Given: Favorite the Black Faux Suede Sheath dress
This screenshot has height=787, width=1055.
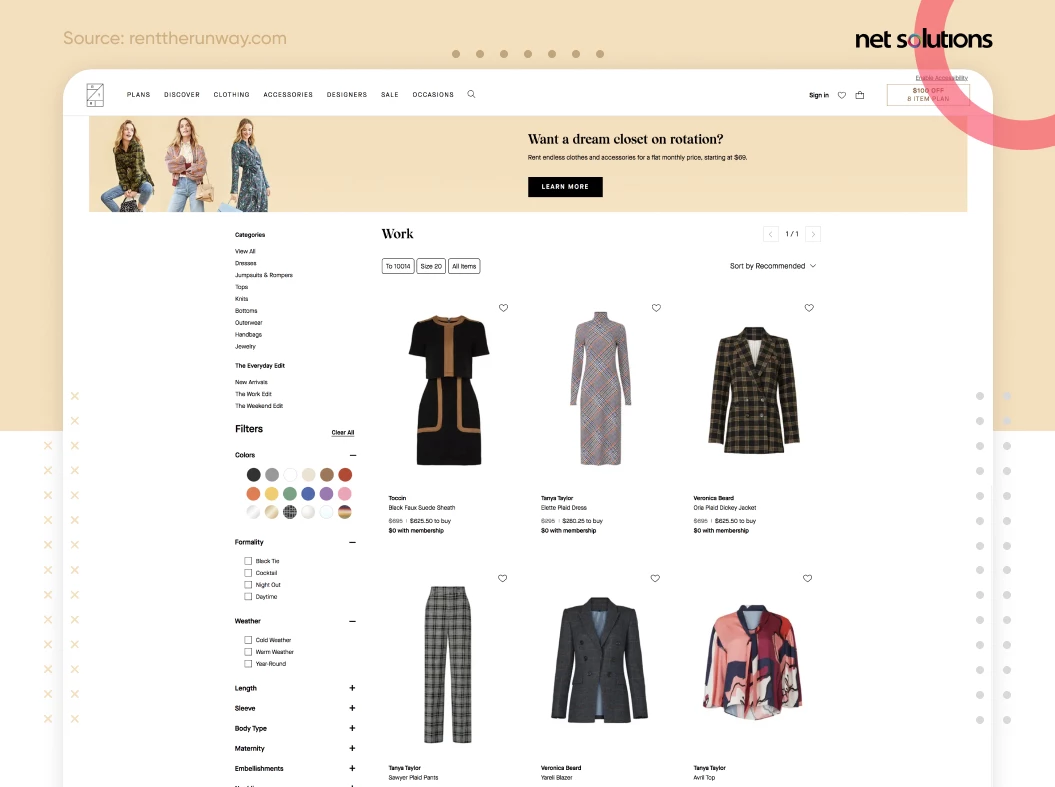Looking at the screenshot, I should click(503, 307).
